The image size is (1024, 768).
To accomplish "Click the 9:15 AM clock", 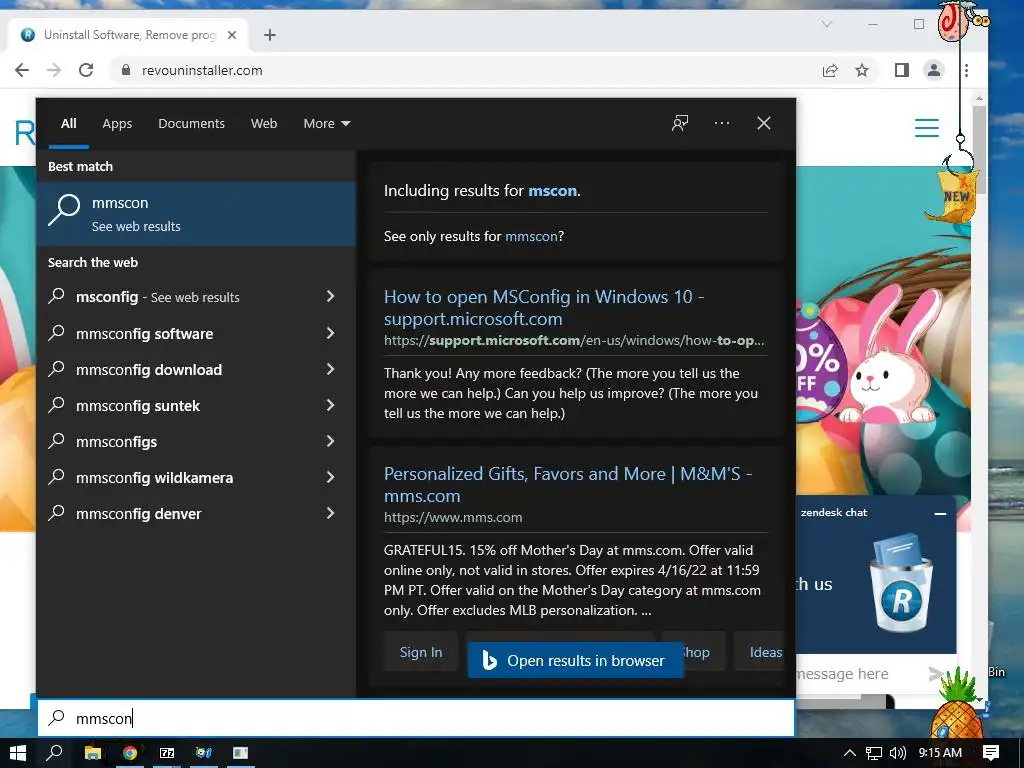I will [x=940, y=752].
